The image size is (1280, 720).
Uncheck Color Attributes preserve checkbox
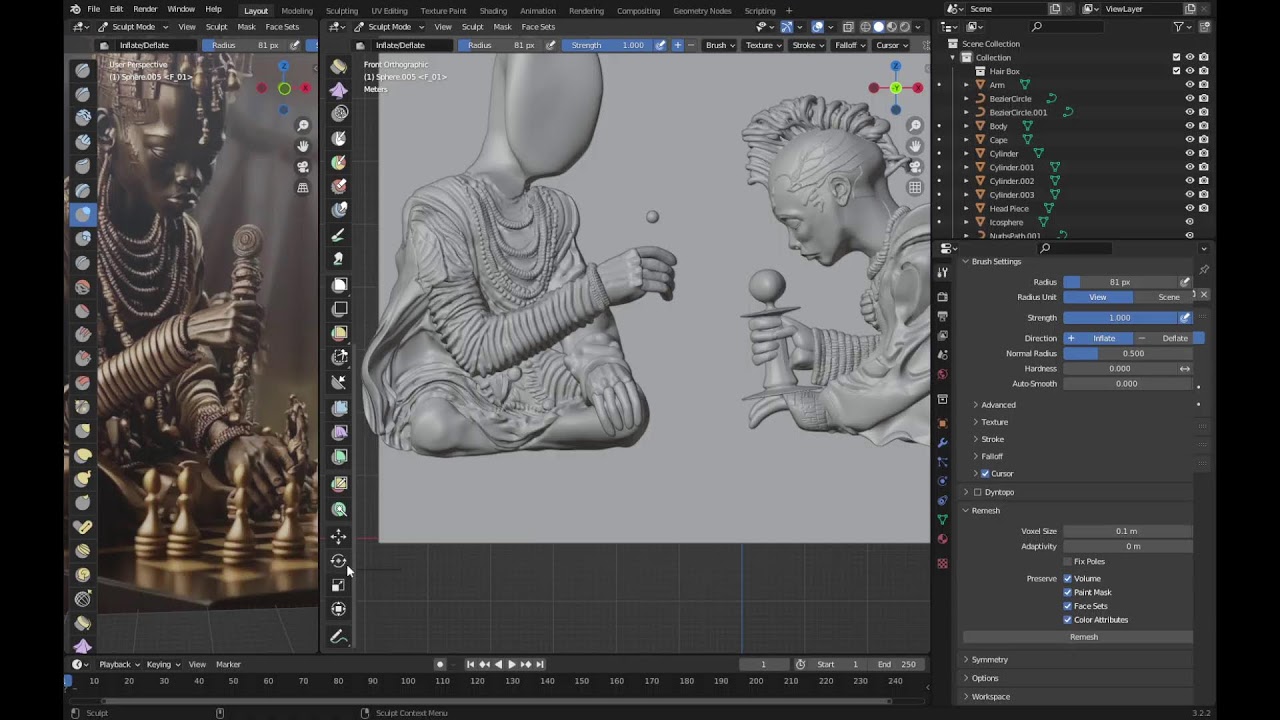pyautogui.click(x=1068, y=620)
